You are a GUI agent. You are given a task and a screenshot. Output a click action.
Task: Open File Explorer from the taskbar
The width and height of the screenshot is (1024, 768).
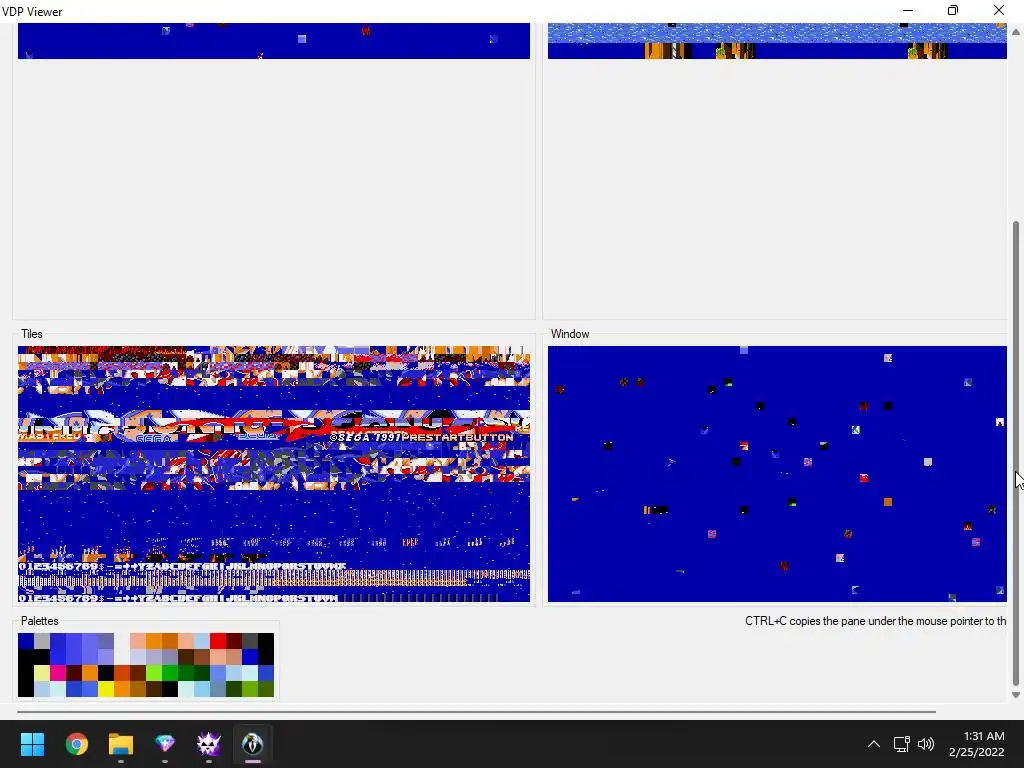121,744
